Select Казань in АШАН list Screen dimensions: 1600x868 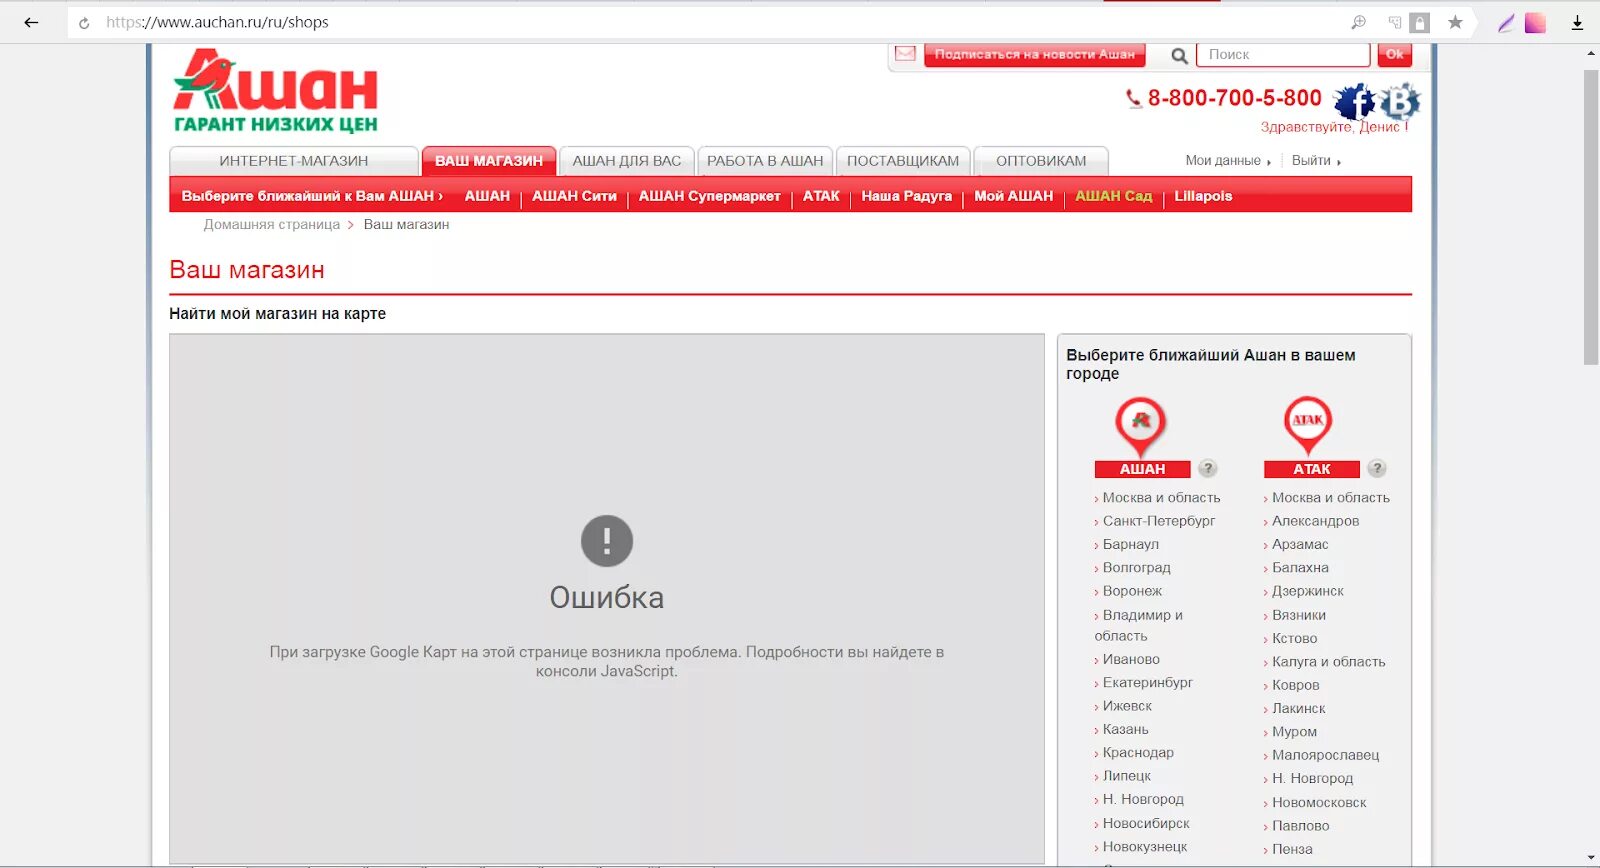(x=1126, y=730)
